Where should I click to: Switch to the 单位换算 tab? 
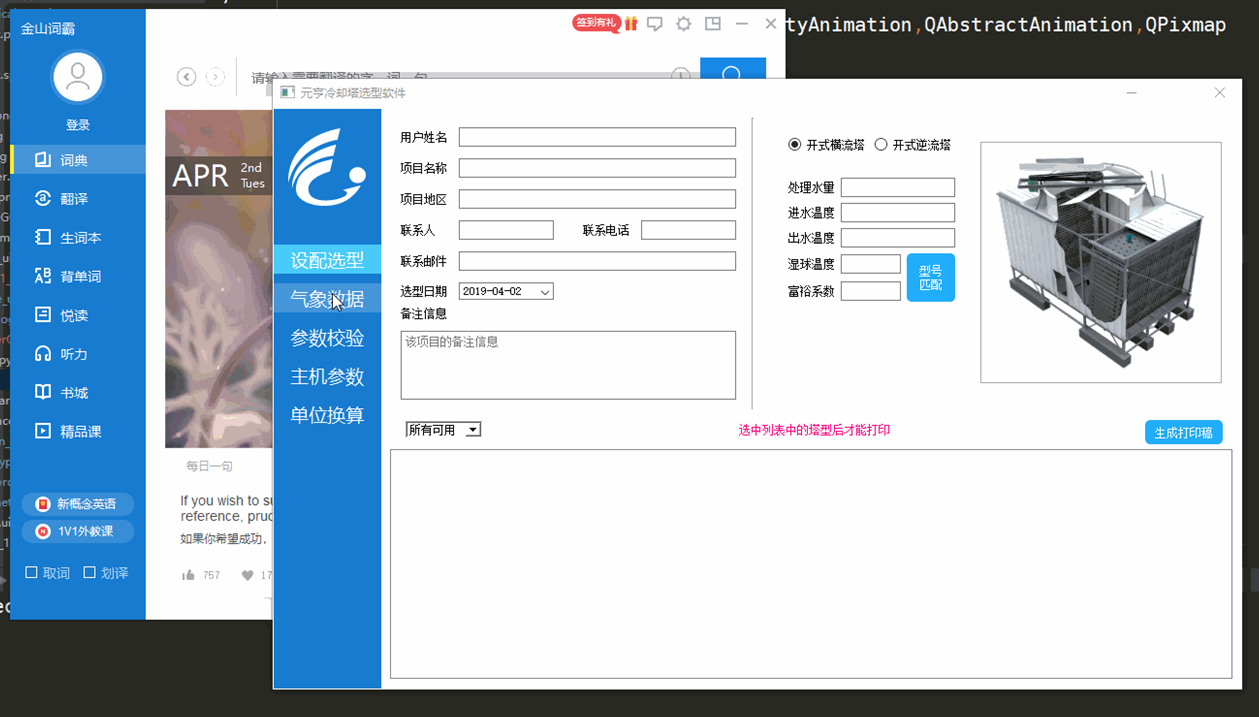pyautogui.click(x=327, y=415)
